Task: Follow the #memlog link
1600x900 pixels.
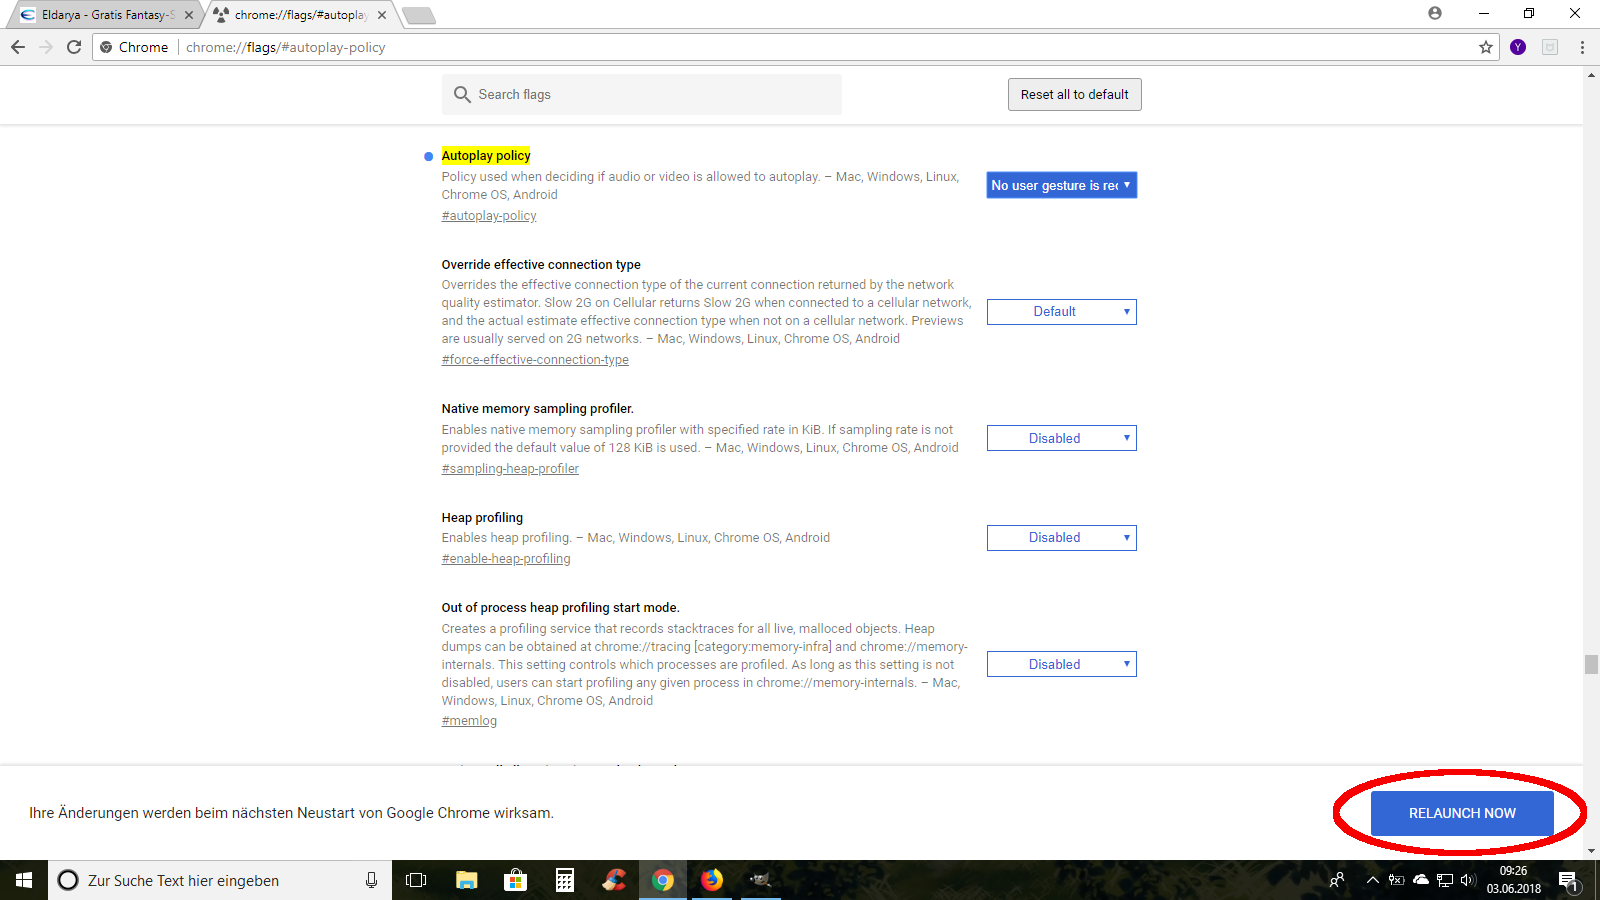Action: (469, 721)
